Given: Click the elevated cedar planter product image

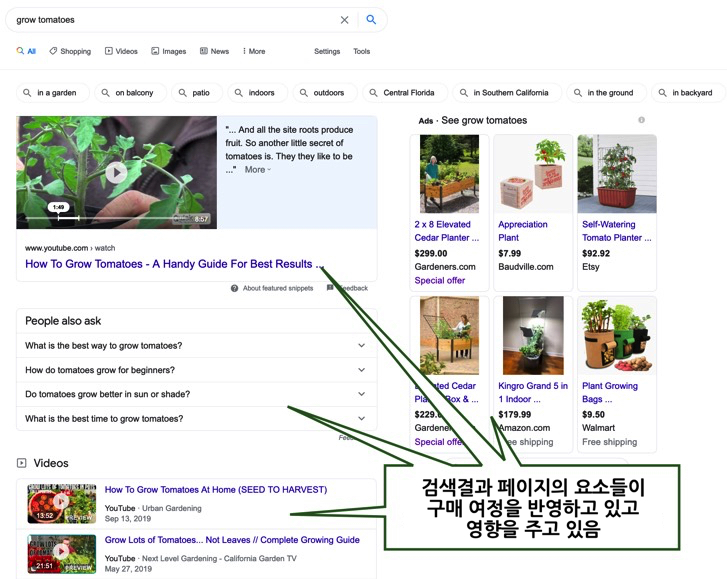Looking at the screenshot, I should (449, 174).
